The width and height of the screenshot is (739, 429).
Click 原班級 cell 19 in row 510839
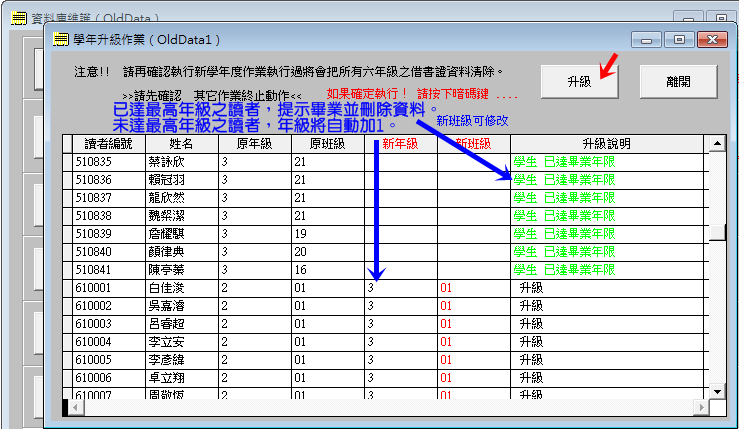[x=328, y=234]
